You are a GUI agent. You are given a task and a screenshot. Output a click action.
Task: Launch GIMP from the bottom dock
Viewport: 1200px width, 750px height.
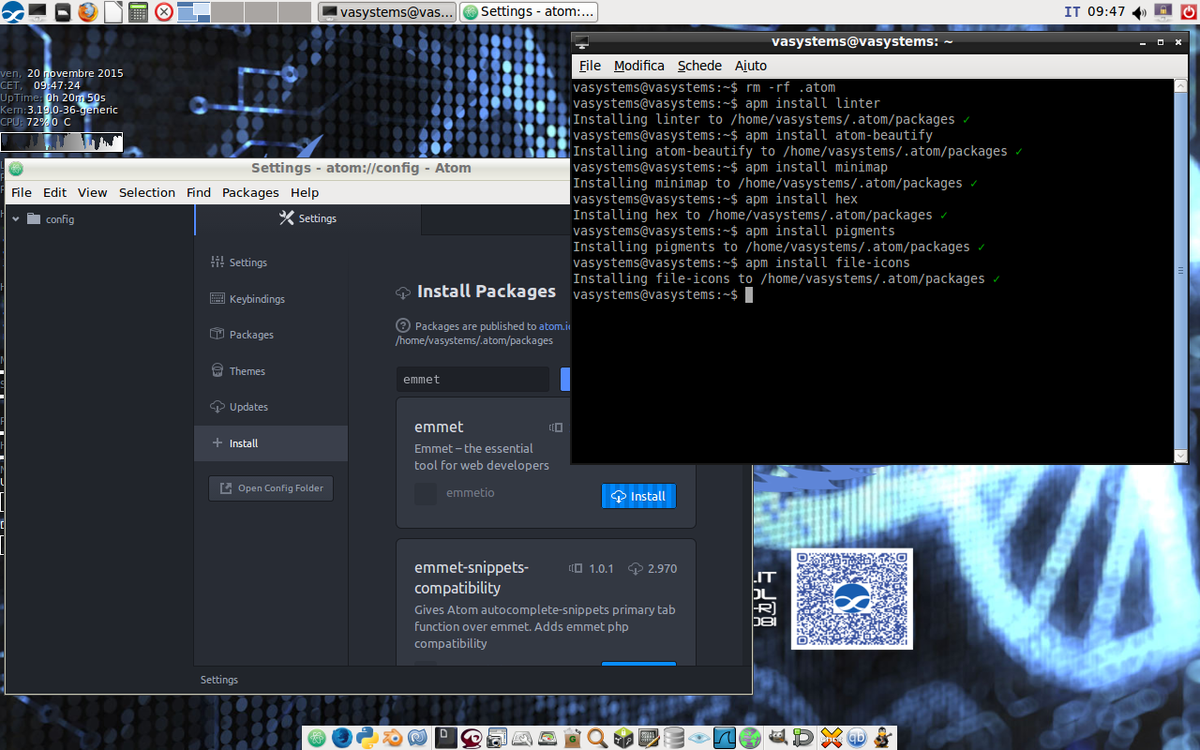click(777, 738)
